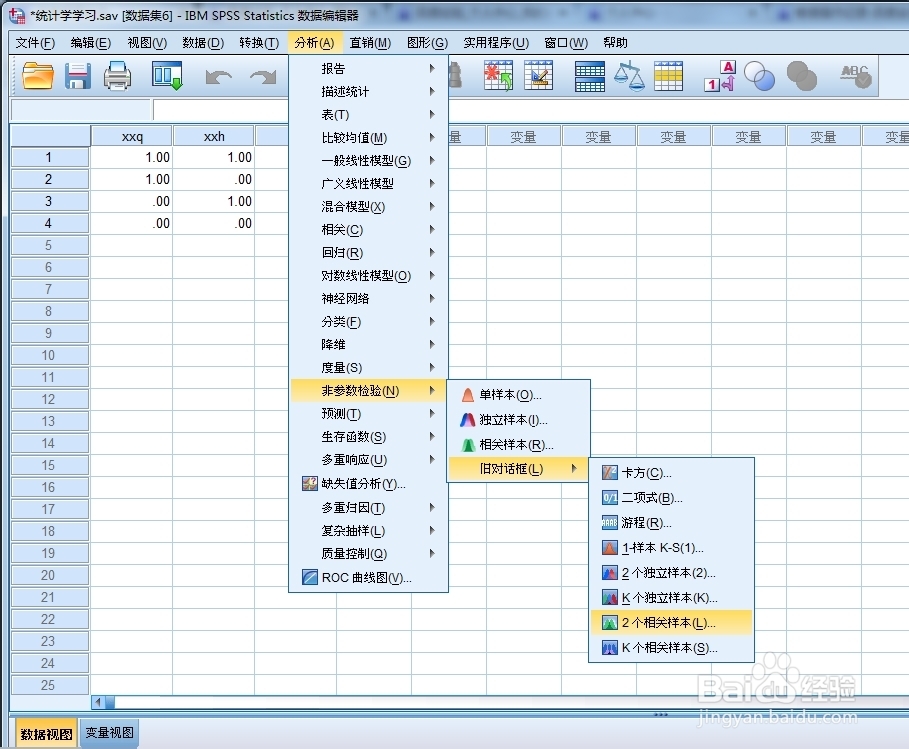This screenshot has height=749, width=909.
Task: Click the weight cases scales icon
Action: (x=629, y=77)
